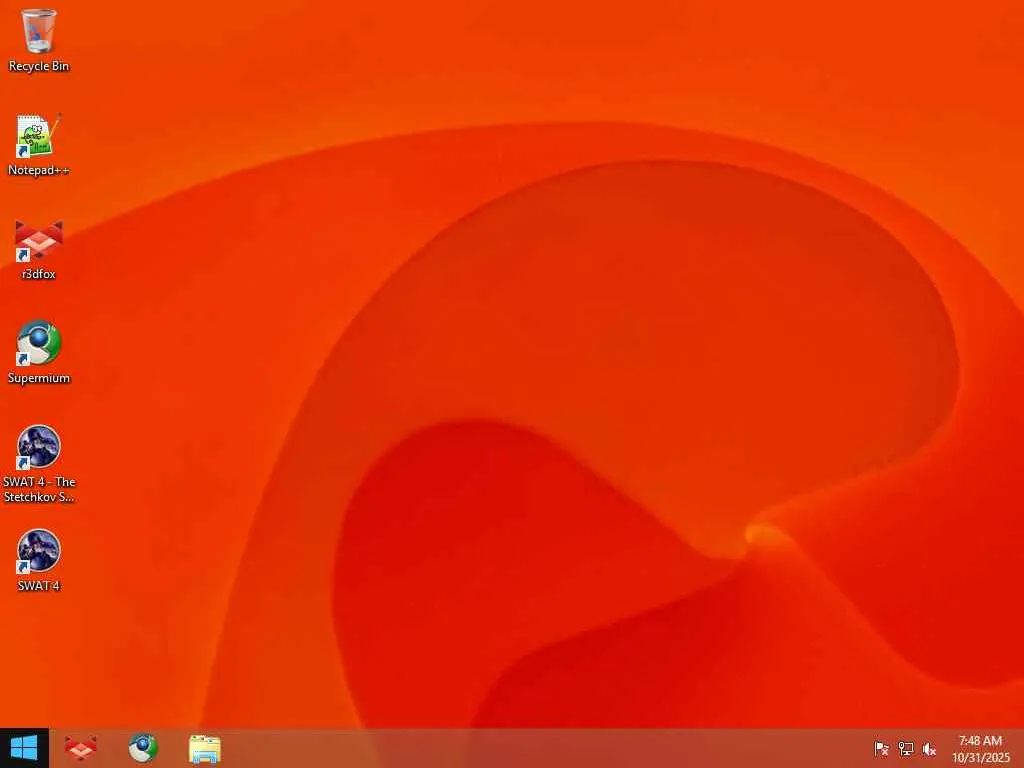Select the Recycle Bin desktop icon
The height and width of the screenshot is (768, 1024).
39,40
